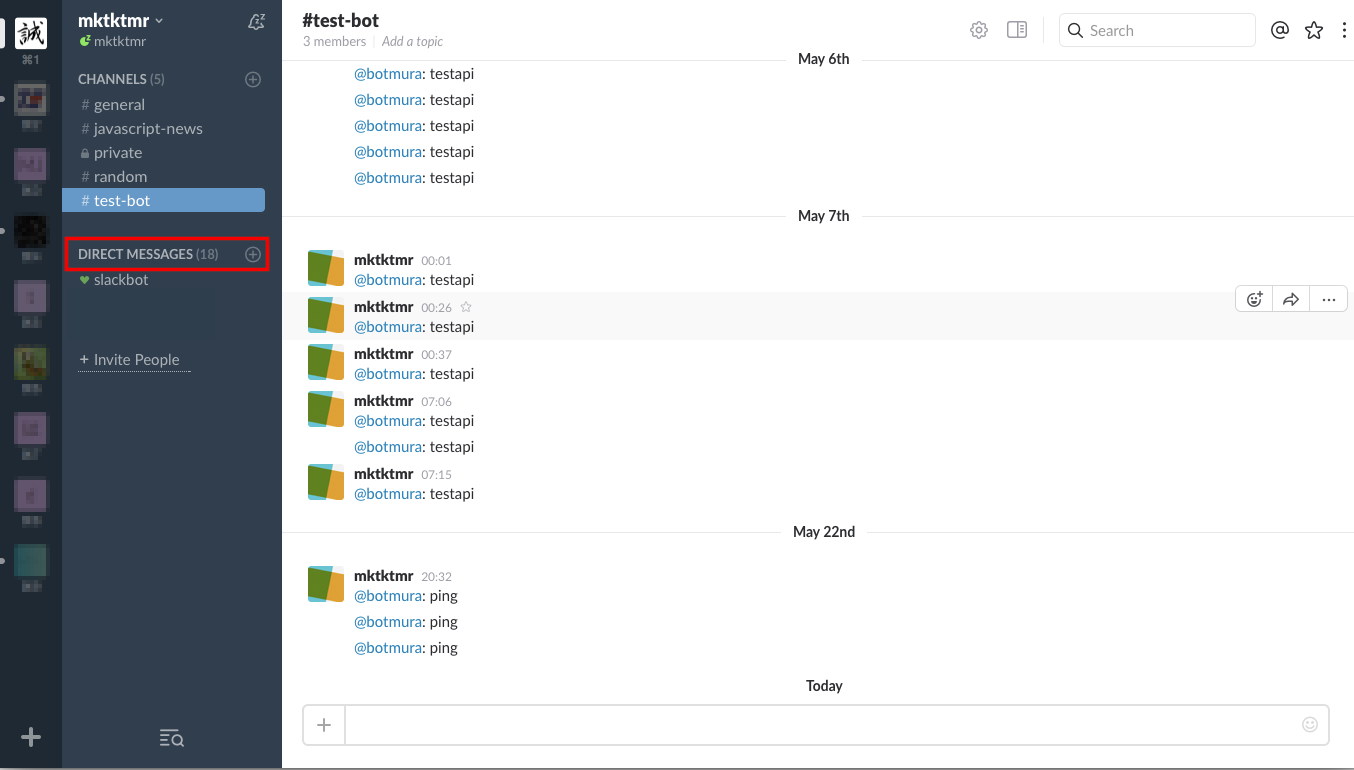1354x770 pixels.
Task: Click mktktmr avatar on 07:15 message
Action: coord(326,482)
